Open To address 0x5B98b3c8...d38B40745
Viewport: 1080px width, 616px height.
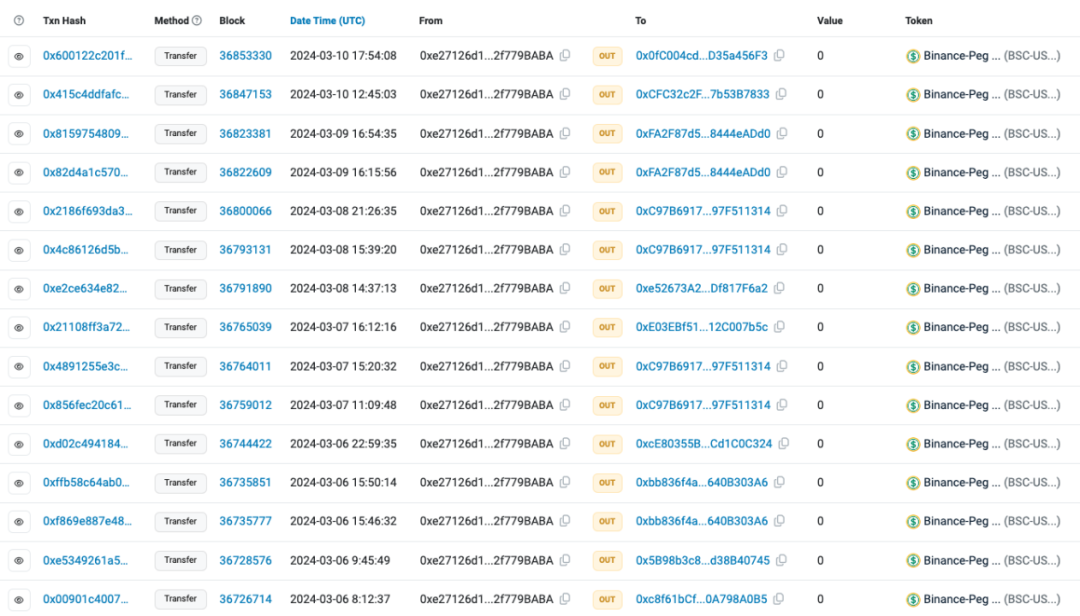click(x=702, y=561)
